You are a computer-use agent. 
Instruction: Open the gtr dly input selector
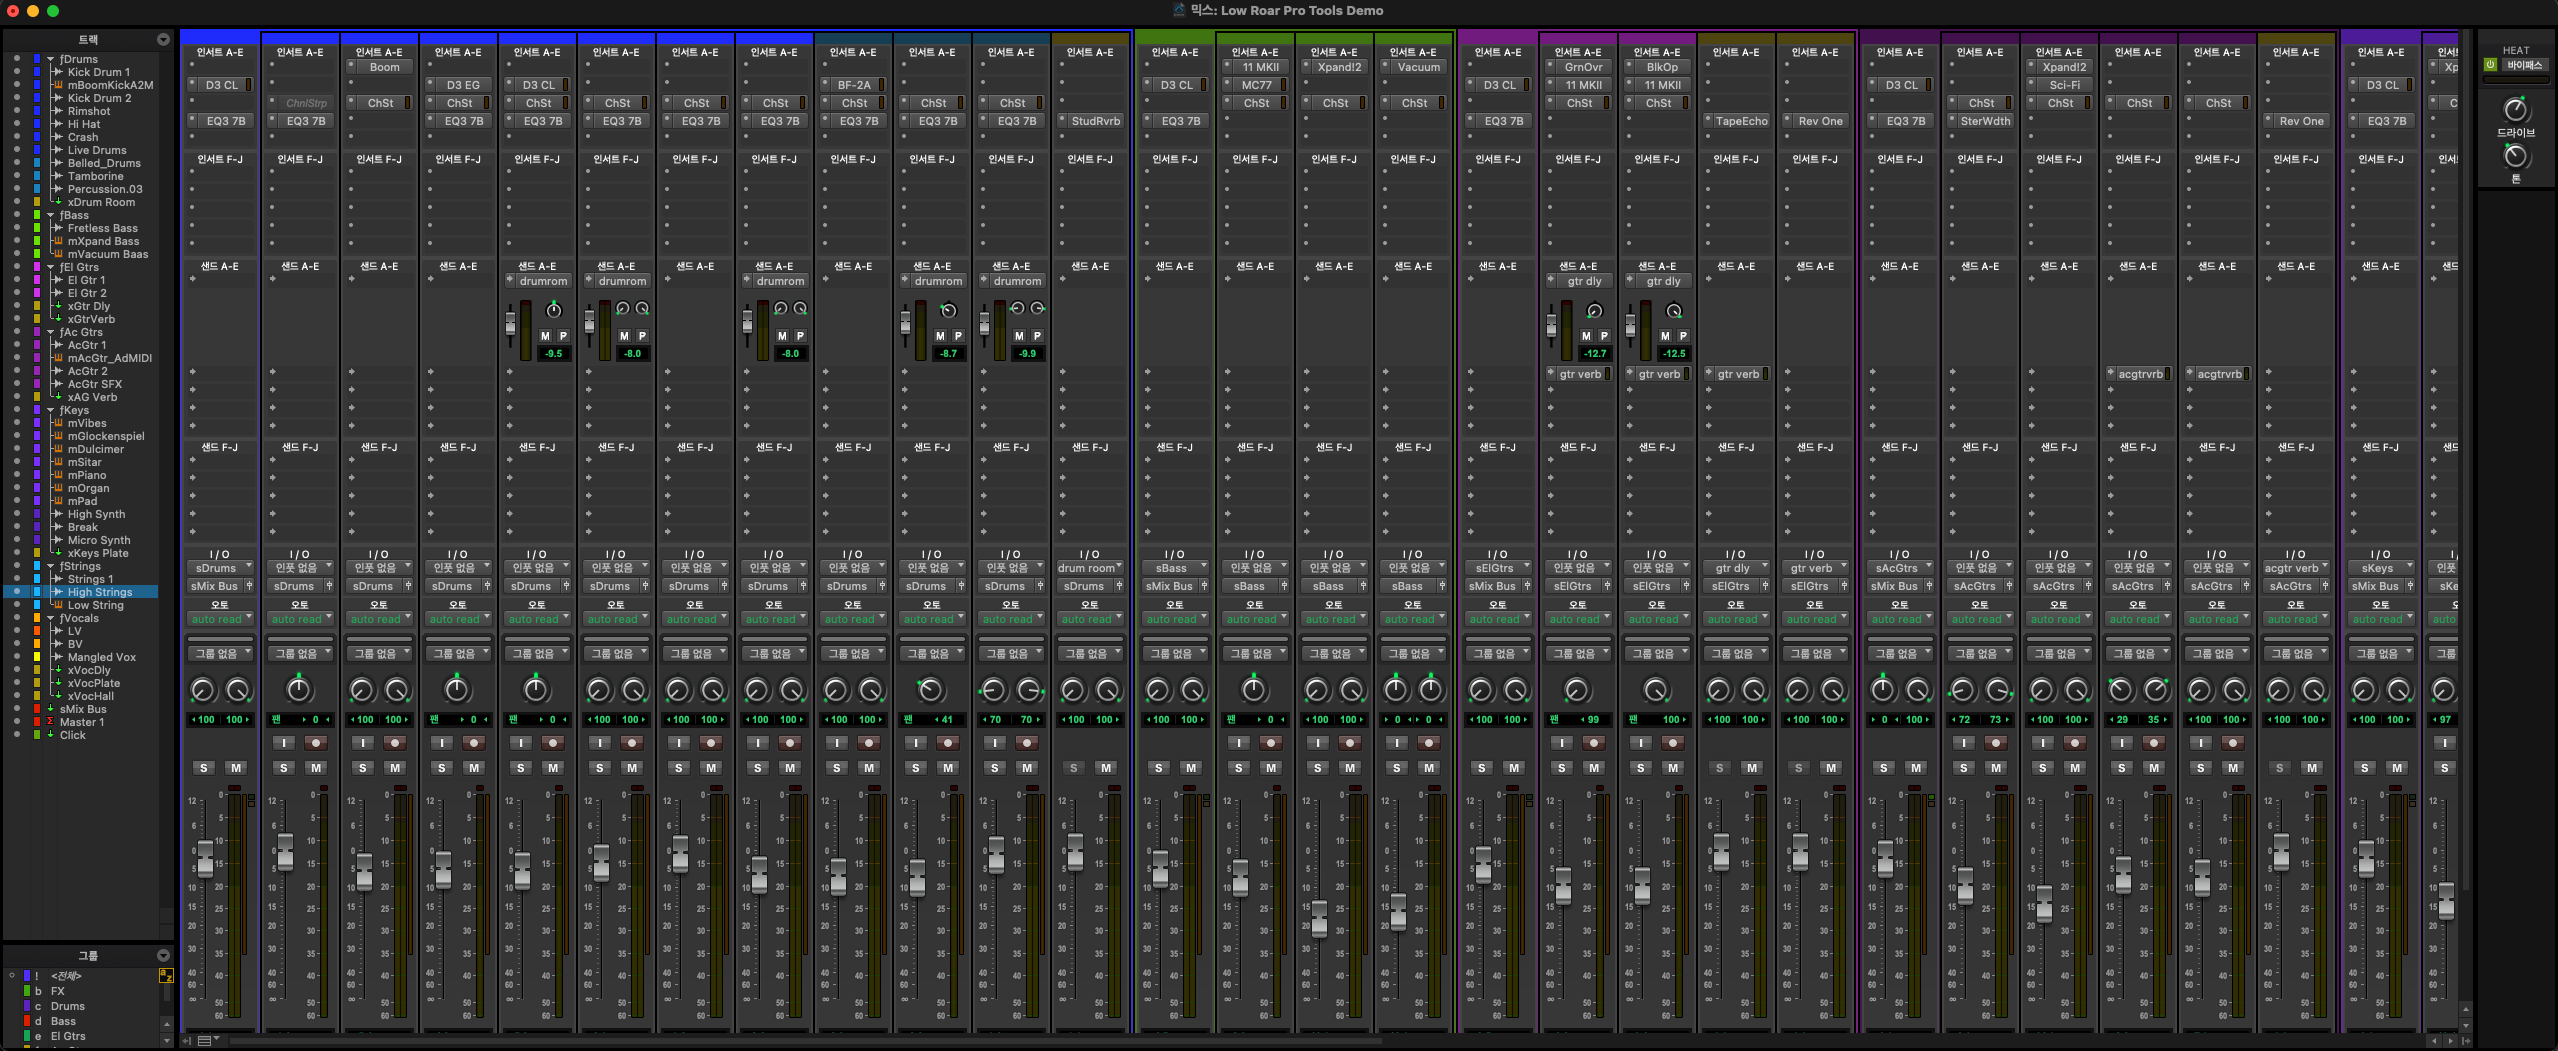(1735, 568)
